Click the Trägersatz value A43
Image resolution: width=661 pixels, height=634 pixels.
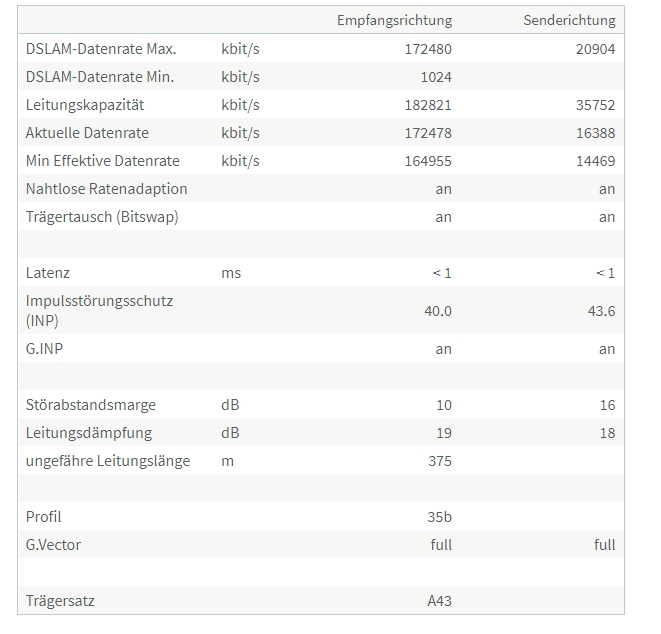439,601
